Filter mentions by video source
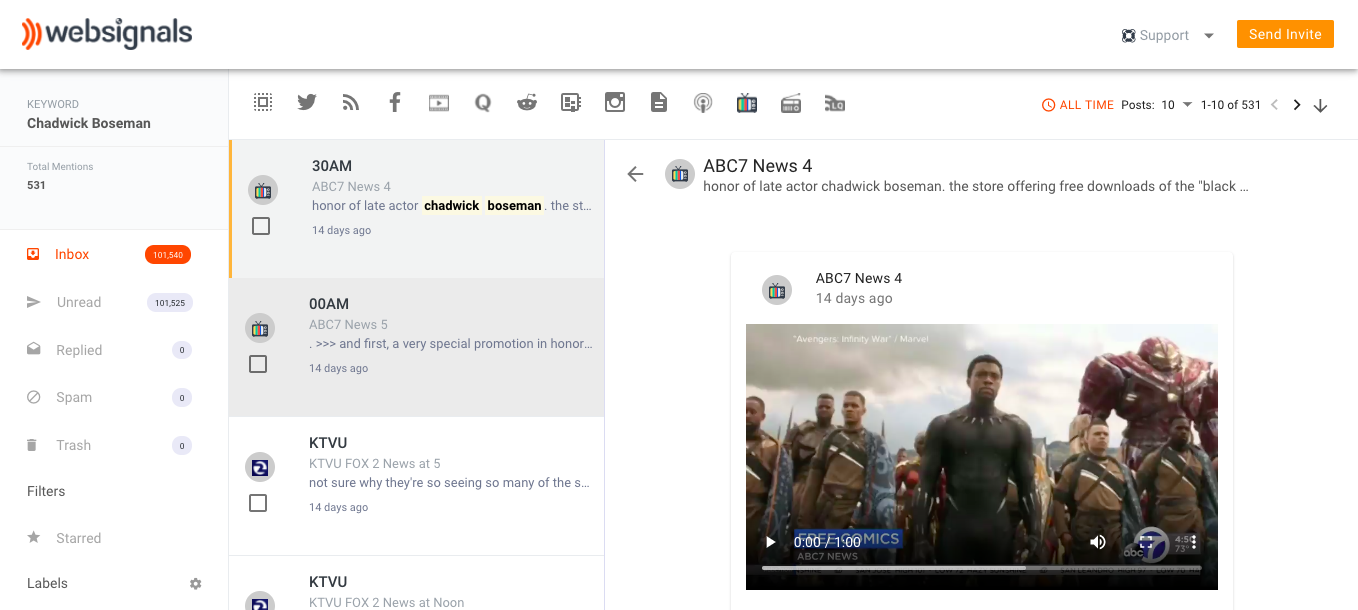The height and width of the screenshot is (610, 1358). coord(439,102)
